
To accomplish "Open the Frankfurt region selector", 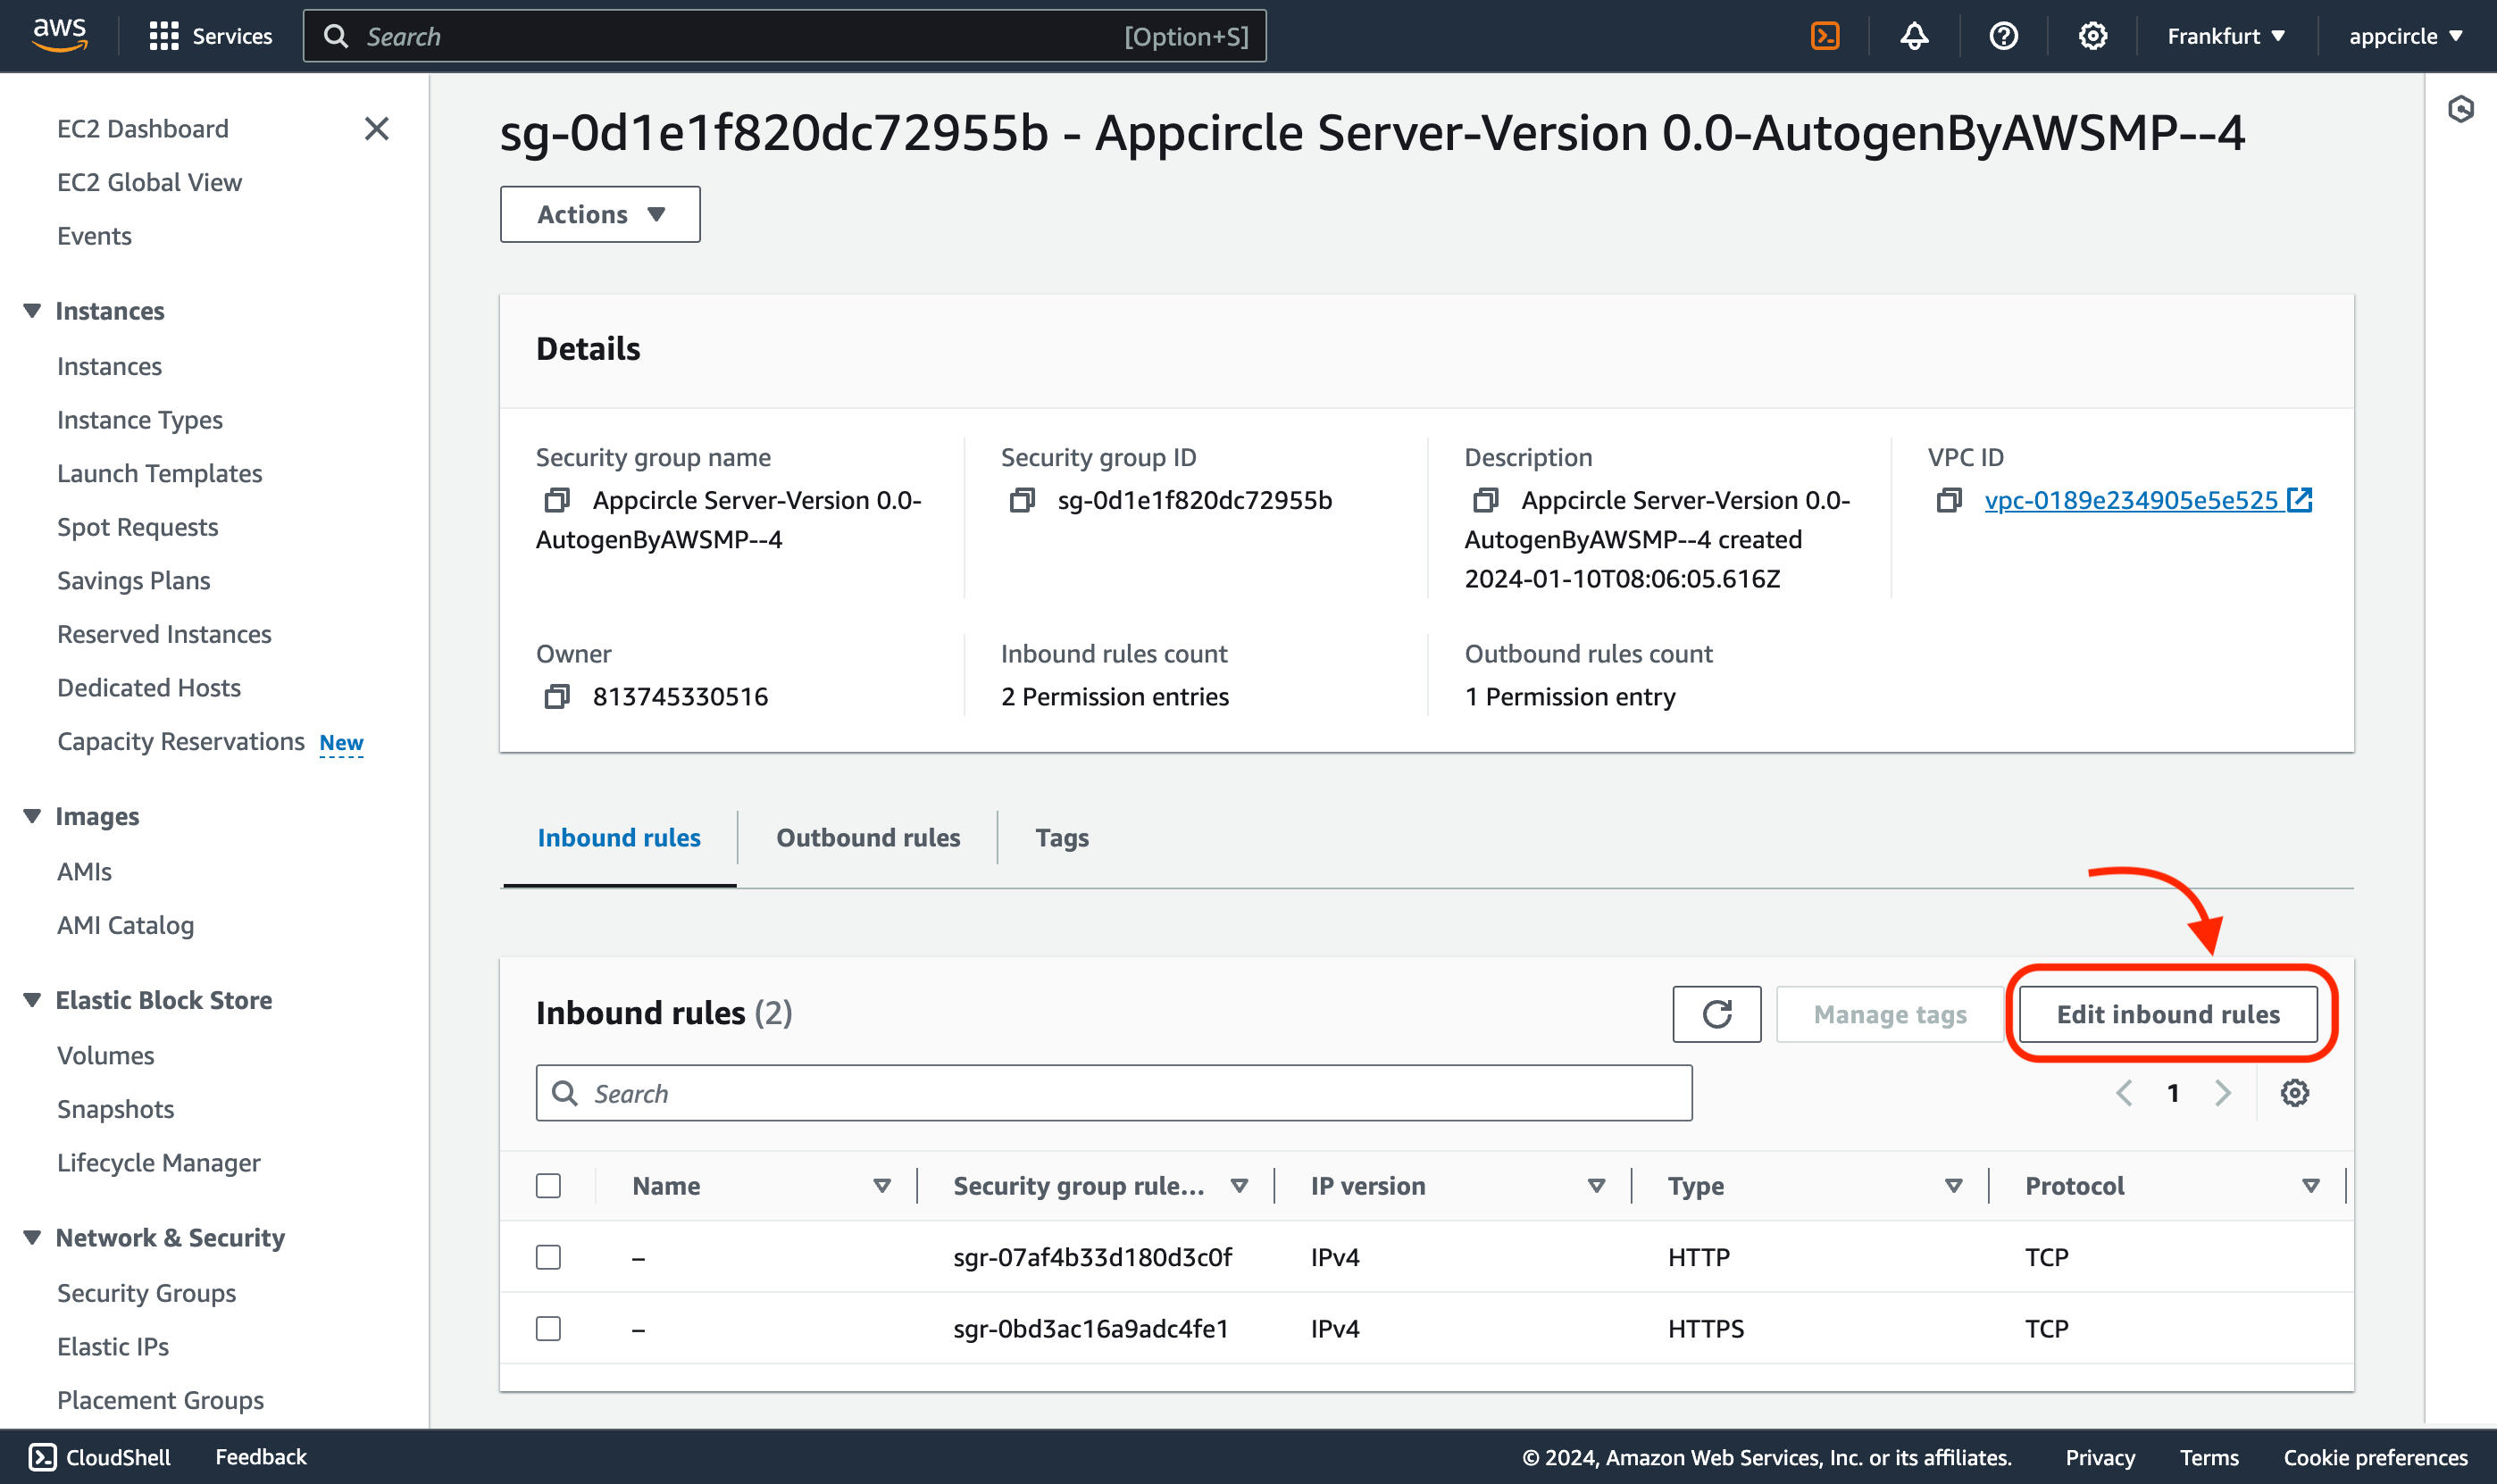I will click(2226, 36).
